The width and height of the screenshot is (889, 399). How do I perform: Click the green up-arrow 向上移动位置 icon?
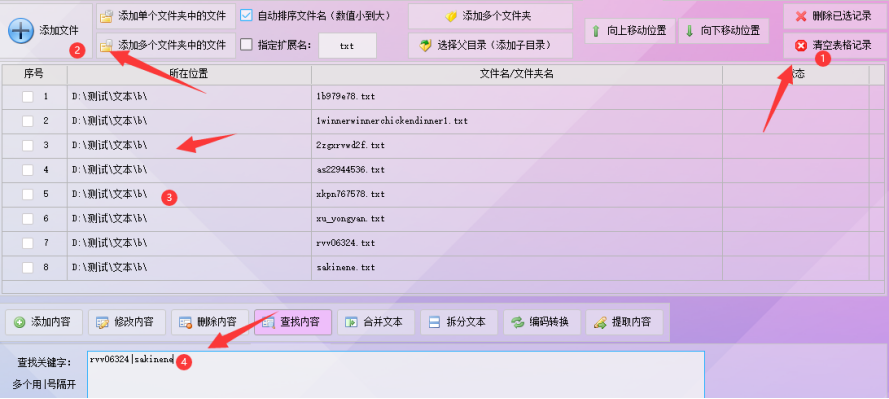click(596, 31)
